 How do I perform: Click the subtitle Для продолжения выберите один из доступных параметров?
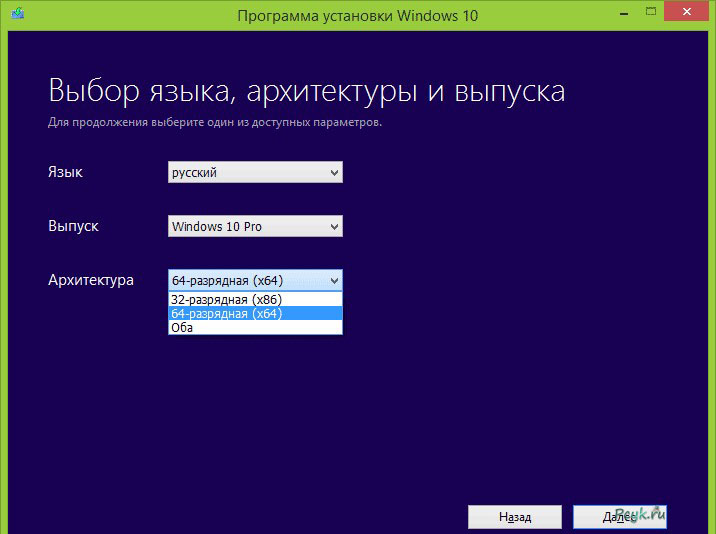[215, 122]
